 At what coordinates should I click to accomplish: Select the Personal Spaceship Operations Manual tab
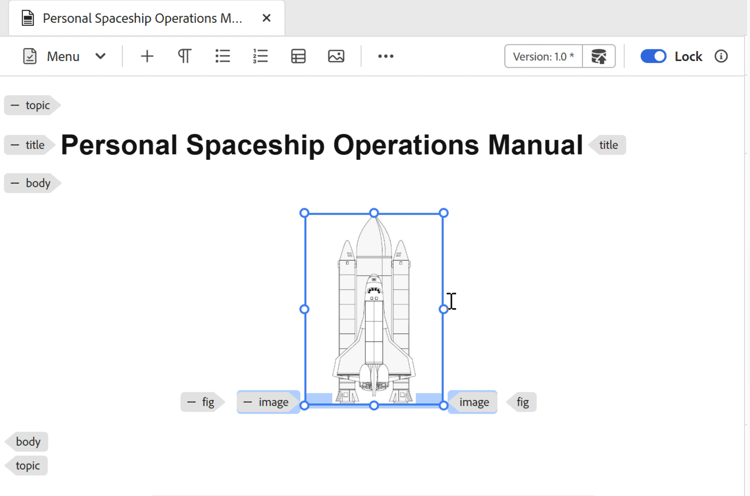pos(142,18)
